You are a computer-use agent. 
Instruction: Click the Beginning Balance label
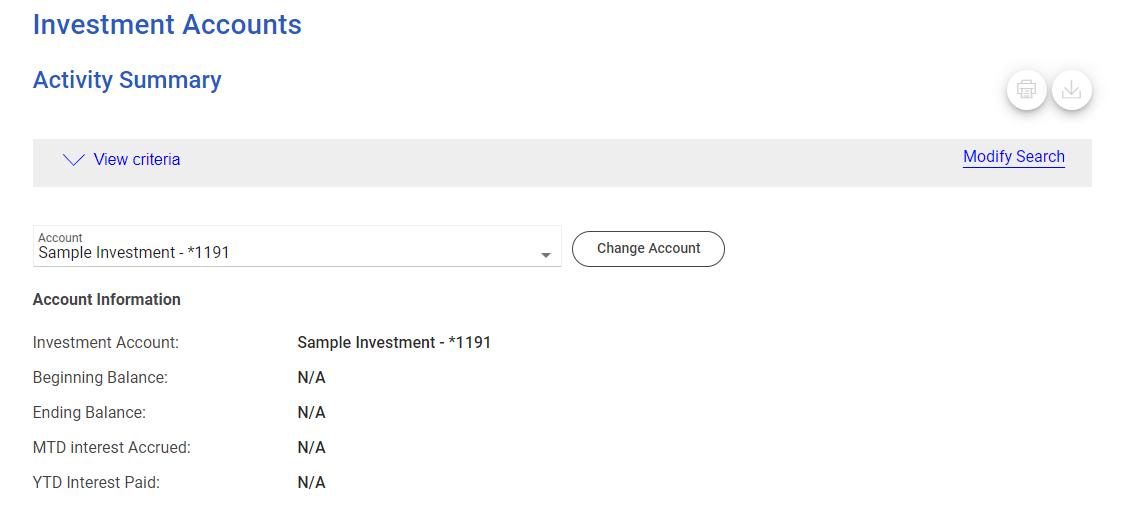coord(100,378)
